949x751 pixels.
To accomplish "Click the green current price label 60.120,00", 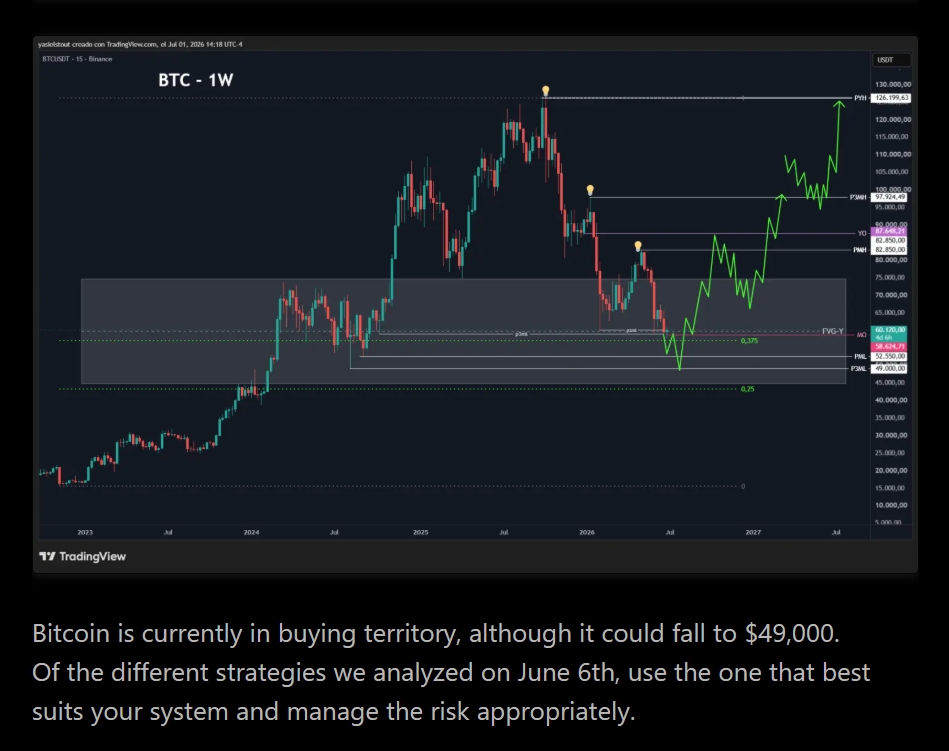I will [x=889, y=330].
